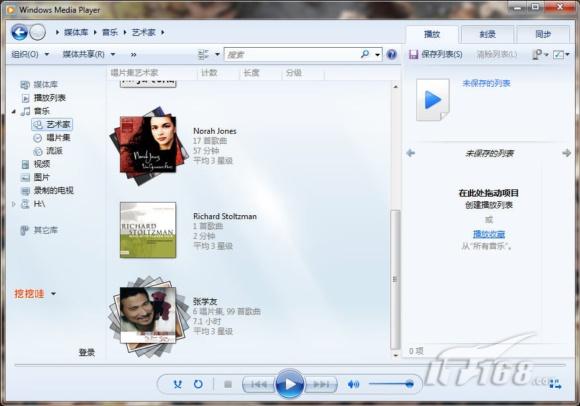Image resolution: width=580 pixels, height=406 pixels.
Task: Open the view options dropdown arrow
Action: [218, 54]
